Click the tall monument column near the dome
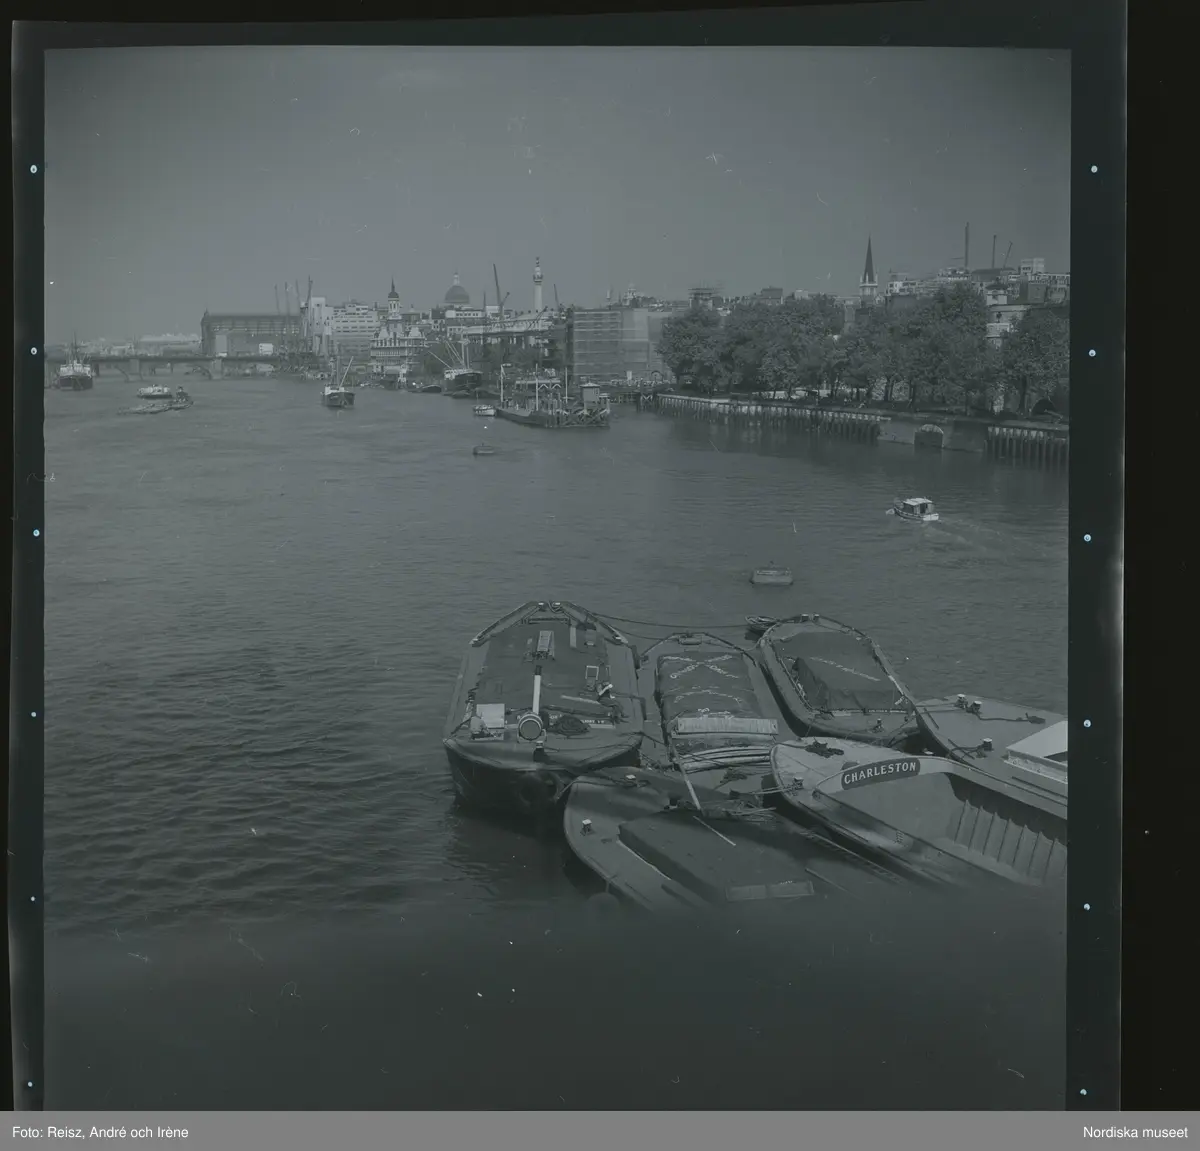Screen dimensions: 1200x1151 coord(537,283)
